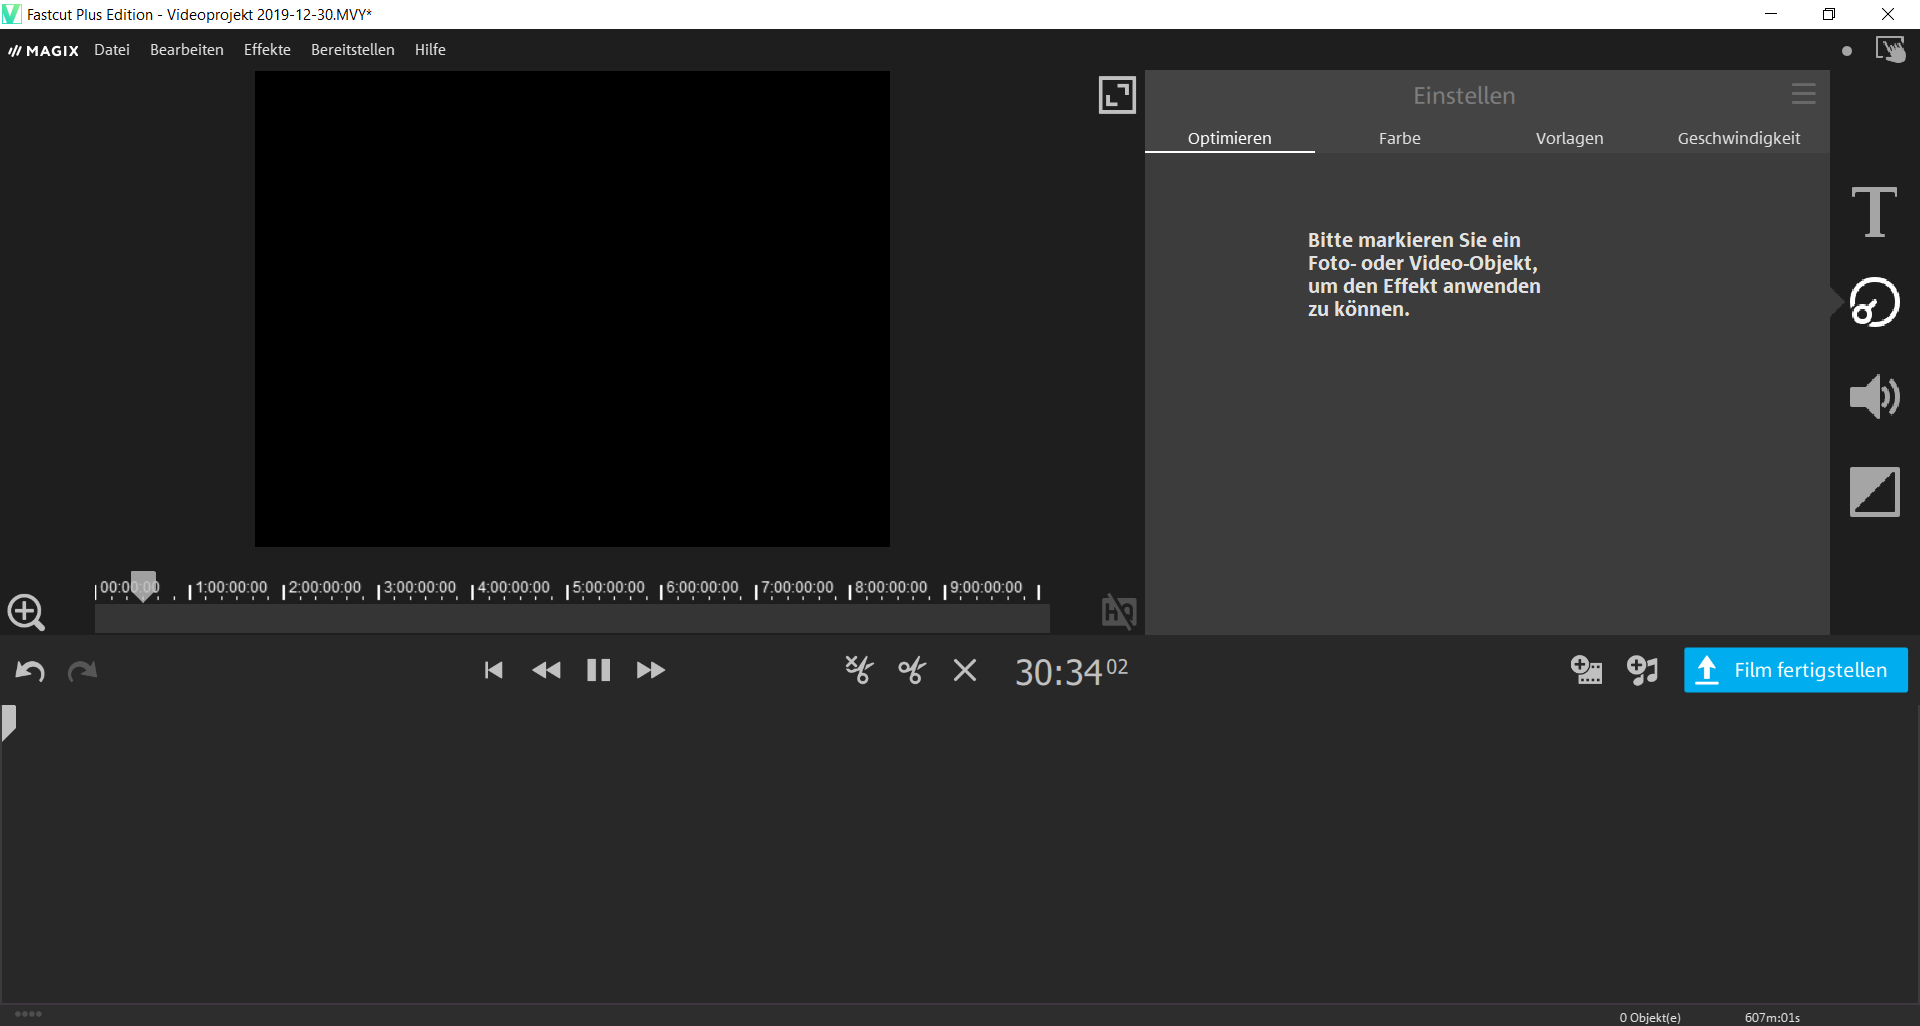Add video or photo files icon
This screenshot has height=1026, width=1920.
pyautogui.click(x=1586, y=670)
